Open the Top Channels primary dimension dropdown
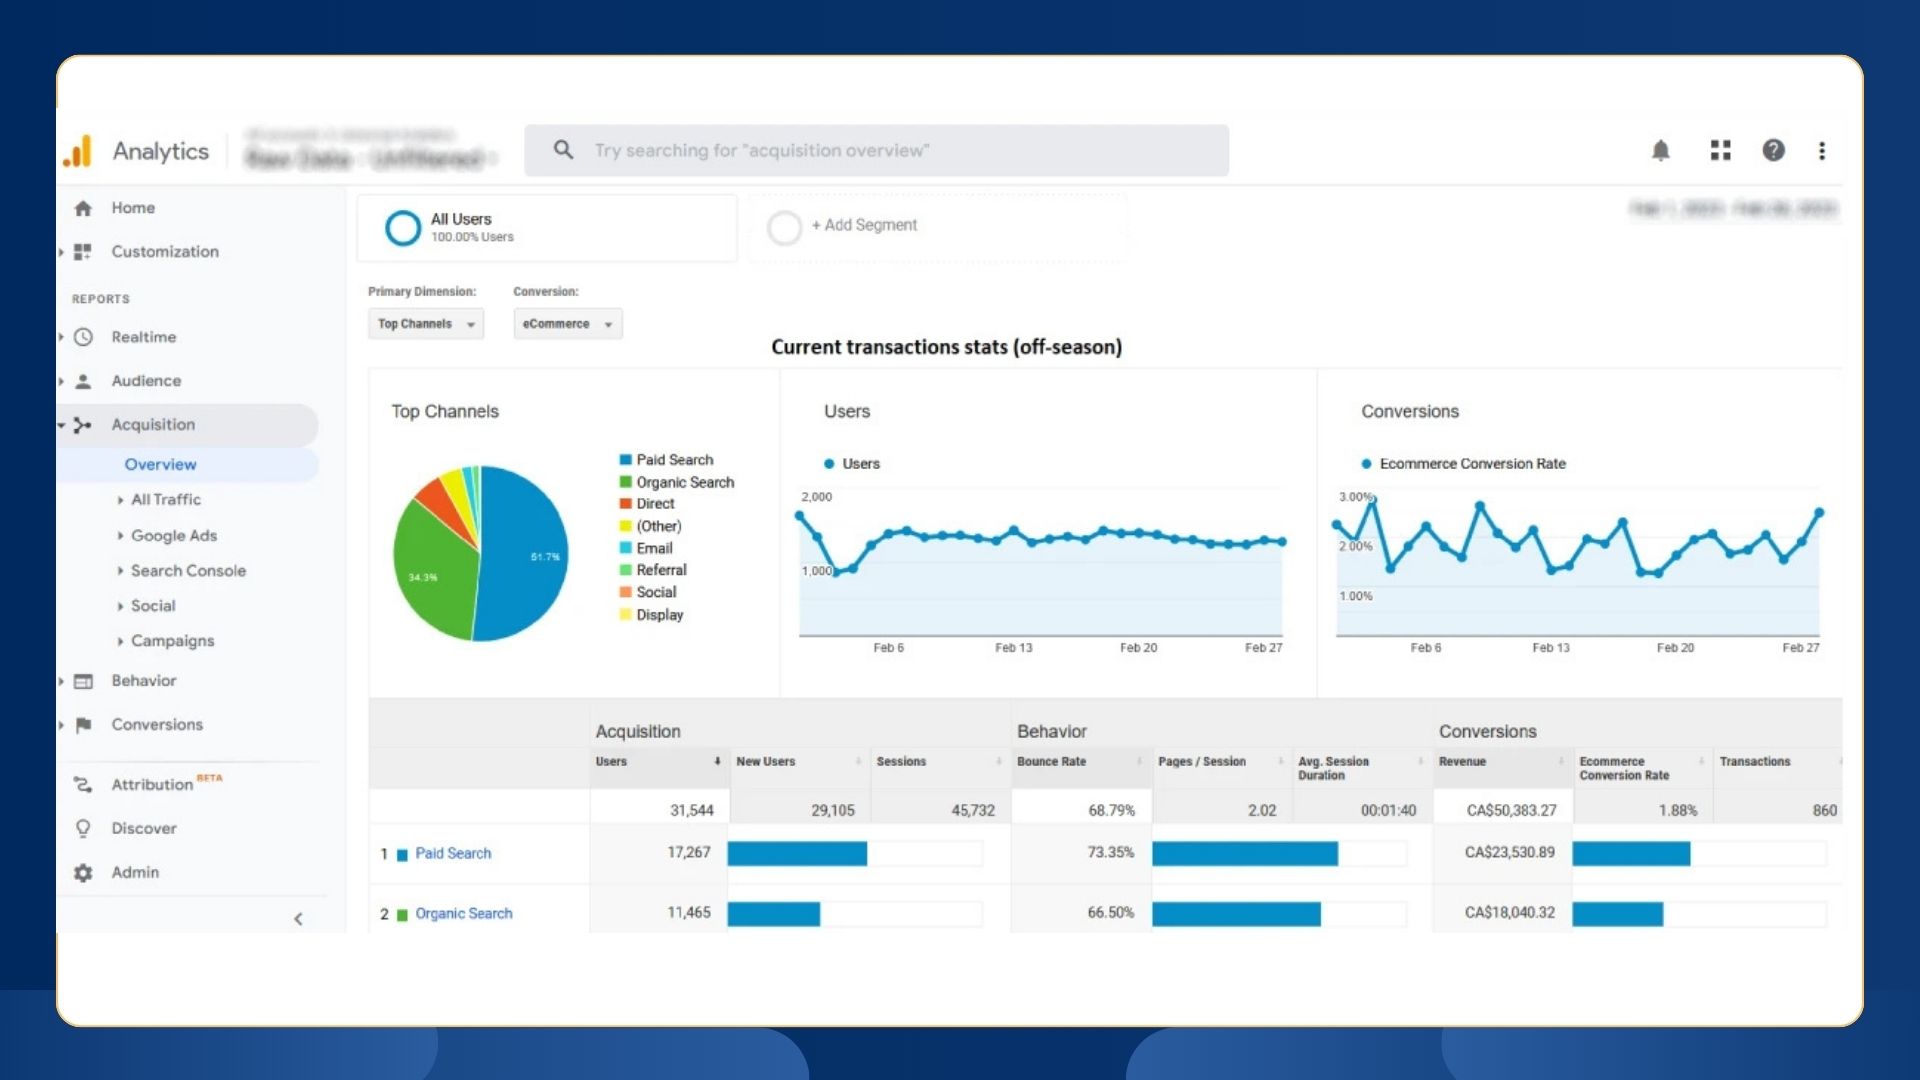 (x=426, y=324)
